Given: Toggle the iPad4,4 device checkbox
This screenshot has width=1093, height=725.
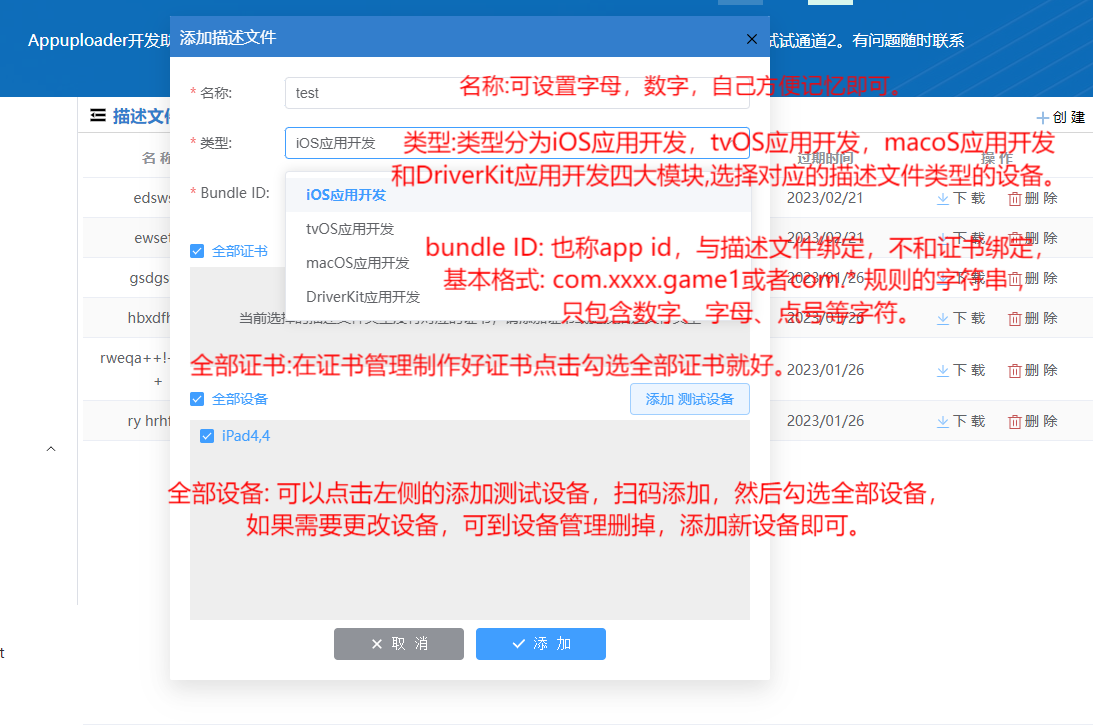Looking at the screenshot, I should [207, 436].
